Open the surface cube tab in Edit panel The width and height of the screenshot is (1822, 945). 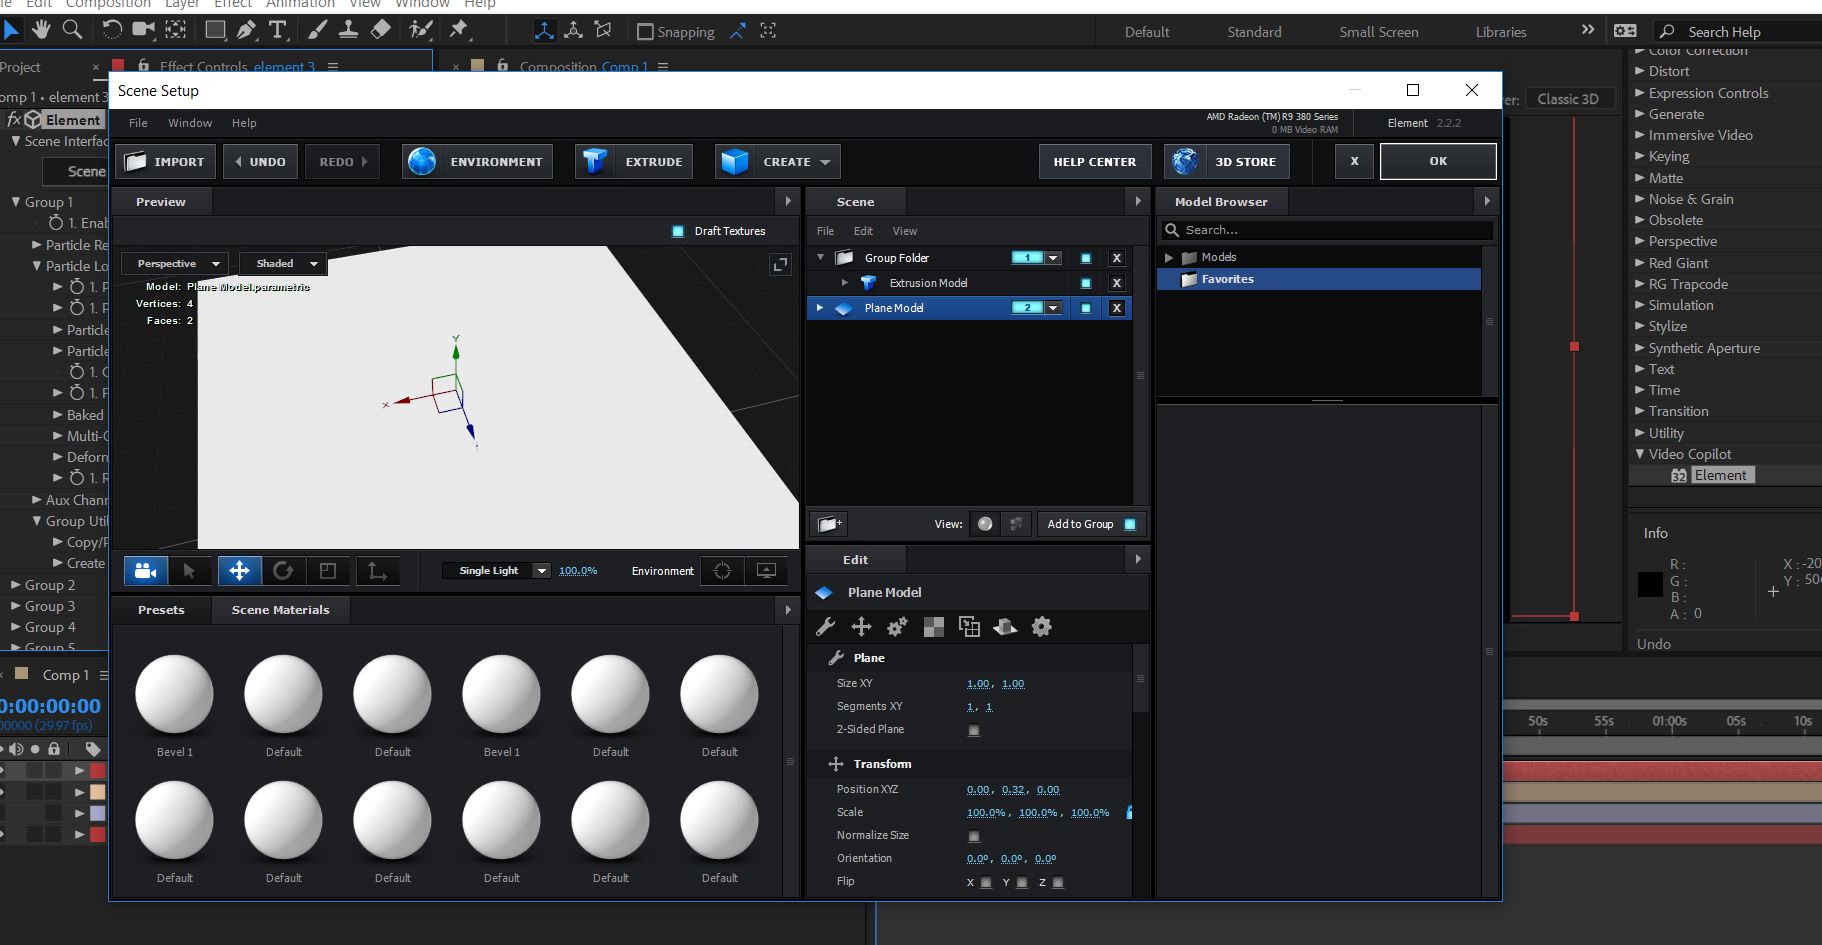tap(1005, 627)
